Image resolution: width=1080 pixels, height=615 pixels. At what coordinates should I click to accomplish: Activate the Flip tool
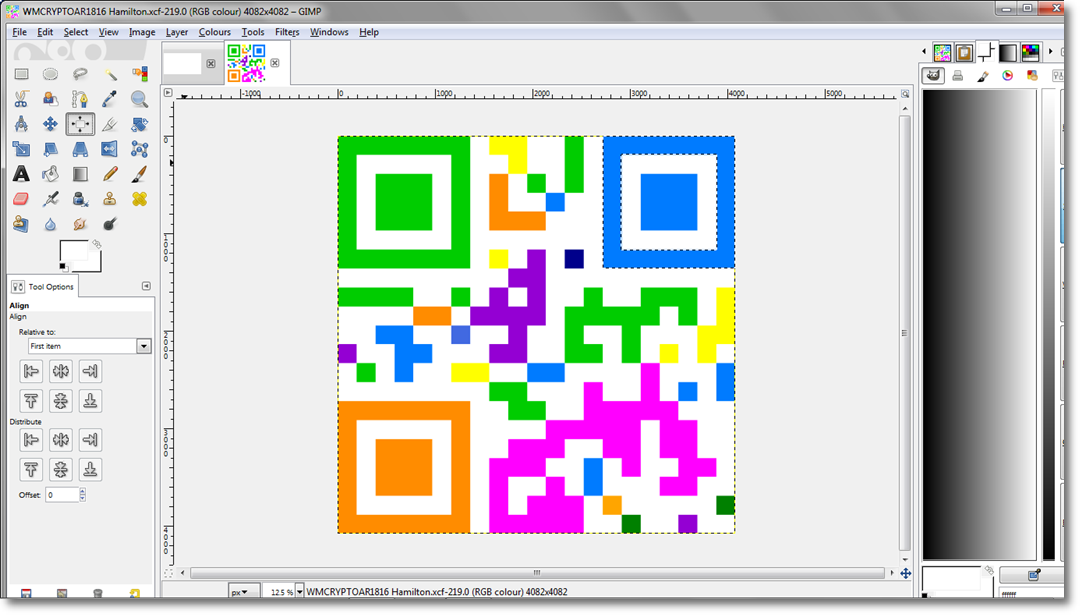[110, 149]
